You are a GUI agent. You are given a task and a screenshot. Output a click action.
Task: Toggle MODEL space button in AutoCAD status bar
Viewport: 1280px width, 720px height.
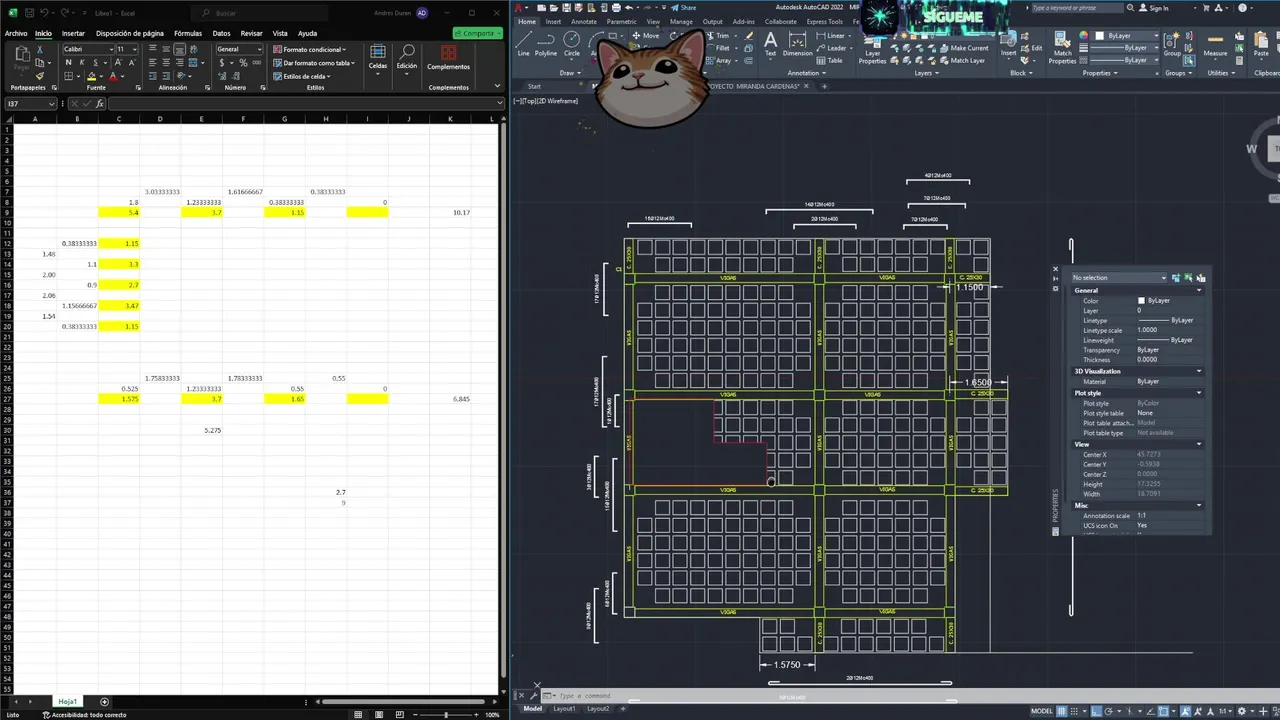(1041, 711)
